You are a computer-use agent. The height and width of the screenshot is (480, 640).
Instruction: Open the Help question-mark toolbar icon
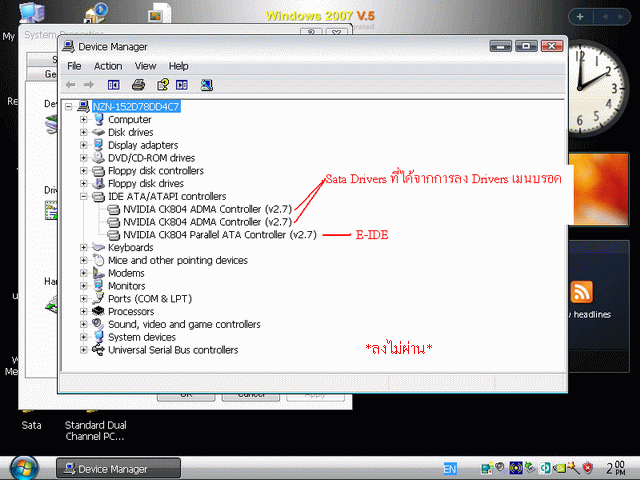coord(163,85)
